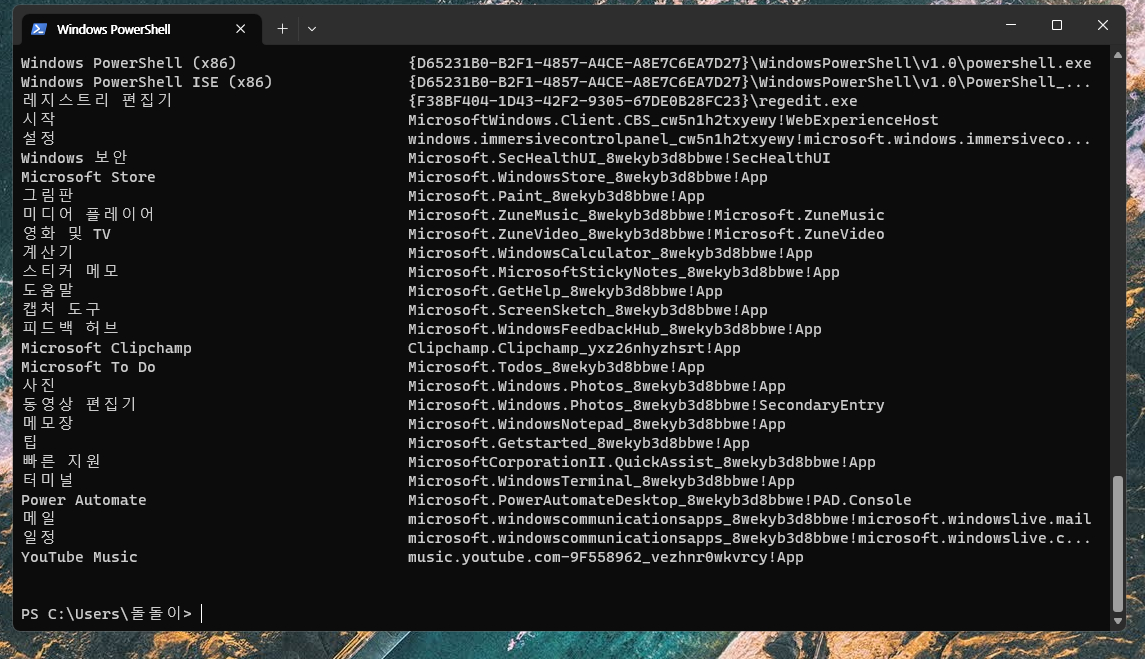Viewport: 1145px width, 659px height.
Task: Click the text Windows PowerShell ISE (x86)
Action: click(147, 82)
